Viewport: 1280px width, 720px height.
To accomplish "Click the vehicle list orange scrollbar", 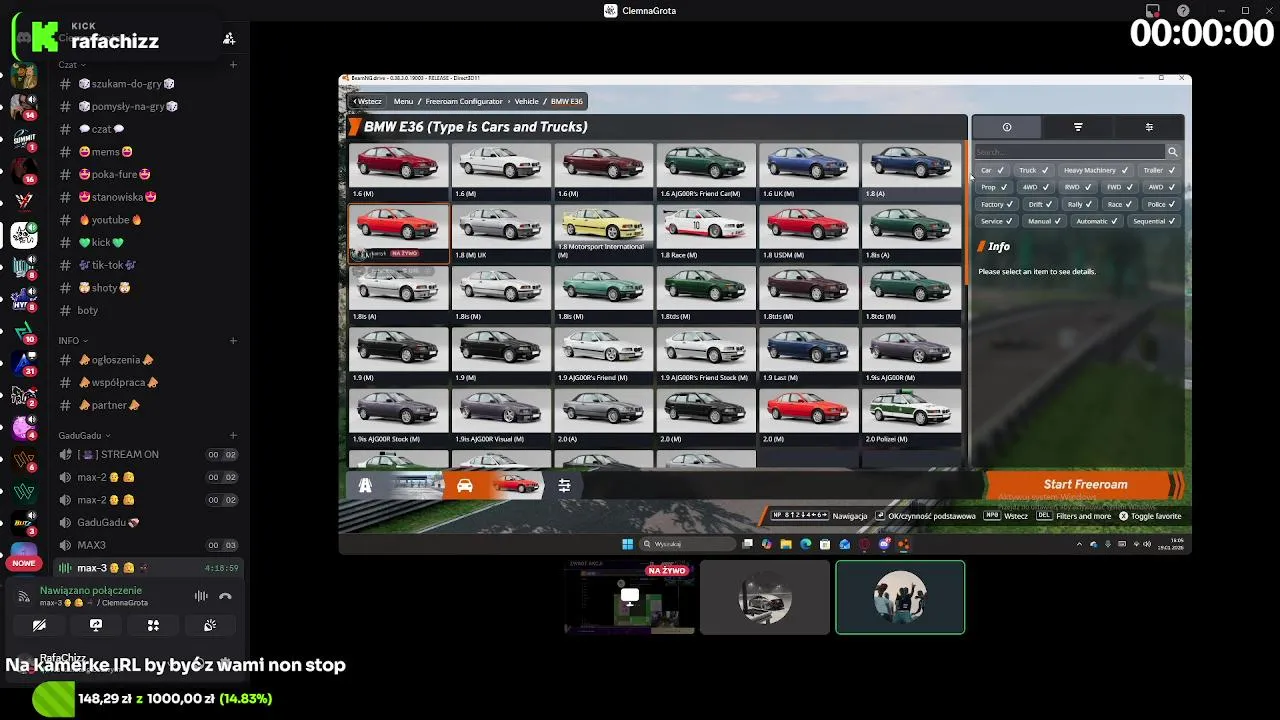I will 966,214.
